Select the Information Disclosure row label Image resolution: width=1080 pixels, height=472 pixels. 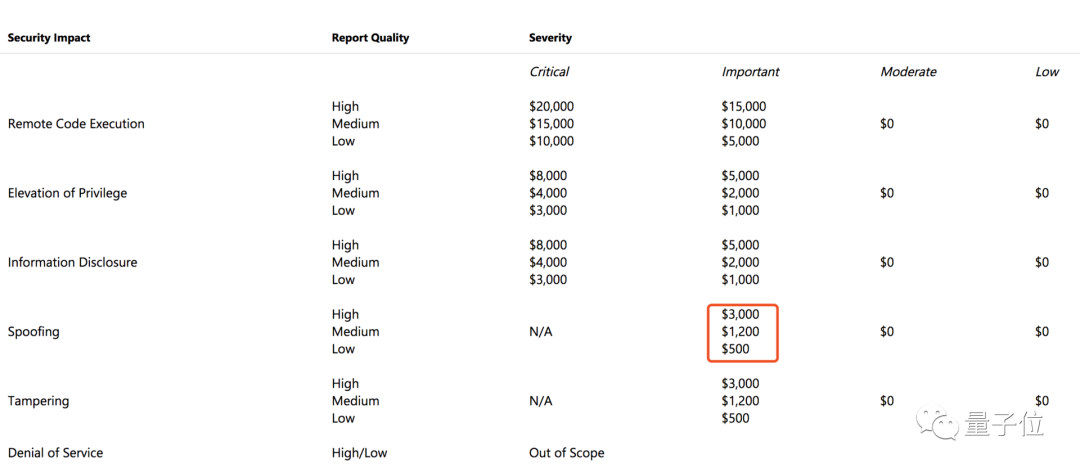click(72, 262)
